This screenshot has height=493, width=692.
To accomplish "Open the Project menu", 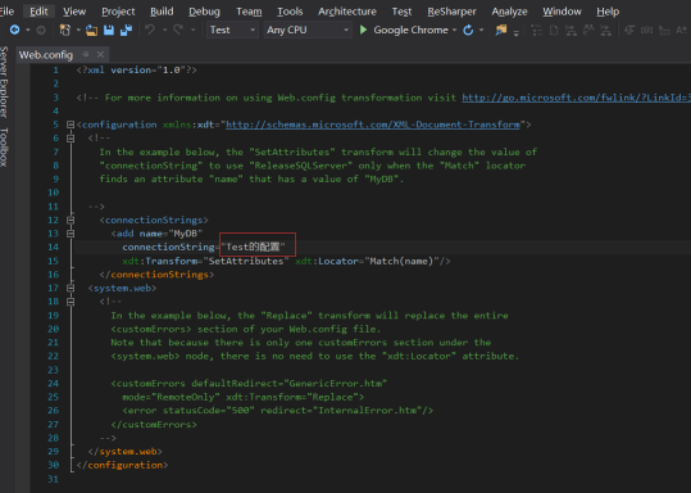I will coord(118,11).
